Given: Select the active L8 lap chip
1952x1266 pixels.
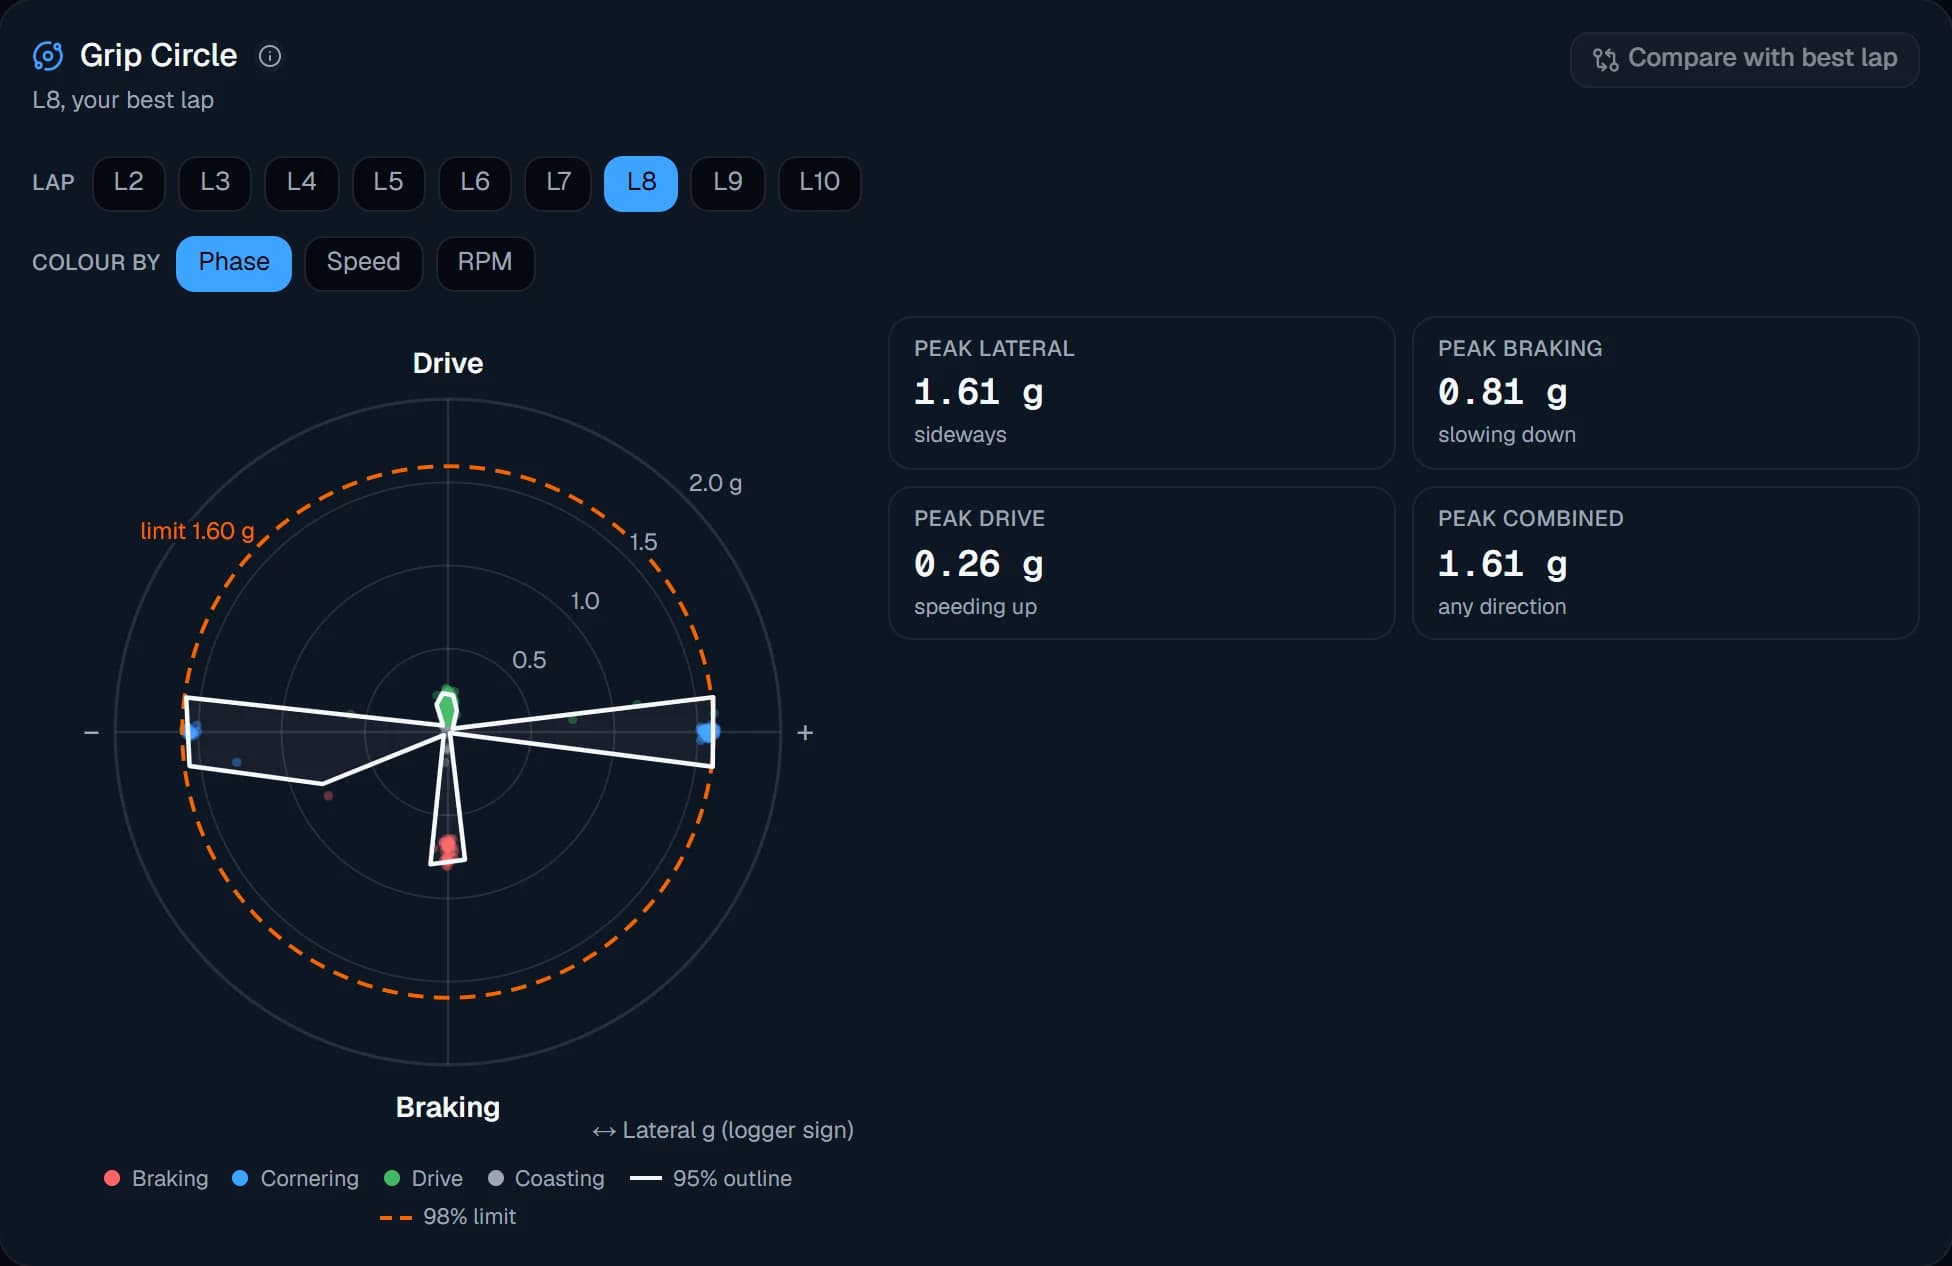Looking at the screenshot, I should (641, 182).
